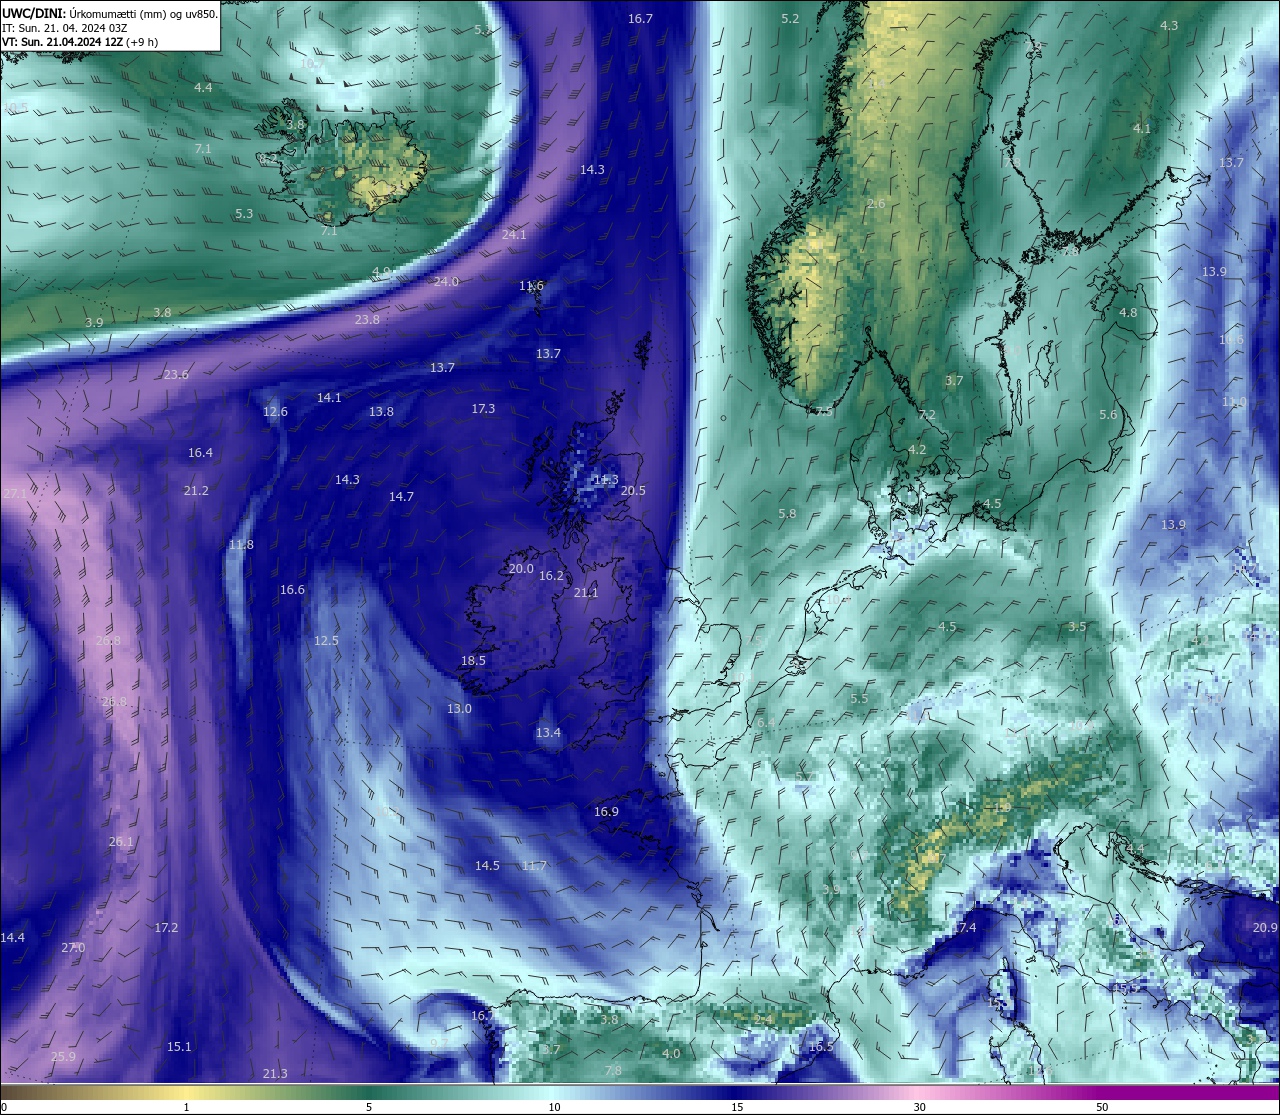The height and width of the screenshot is (1115, 1280).
Task: Click the 16.2 value over the Irish Sea
Action: [551, 576]
